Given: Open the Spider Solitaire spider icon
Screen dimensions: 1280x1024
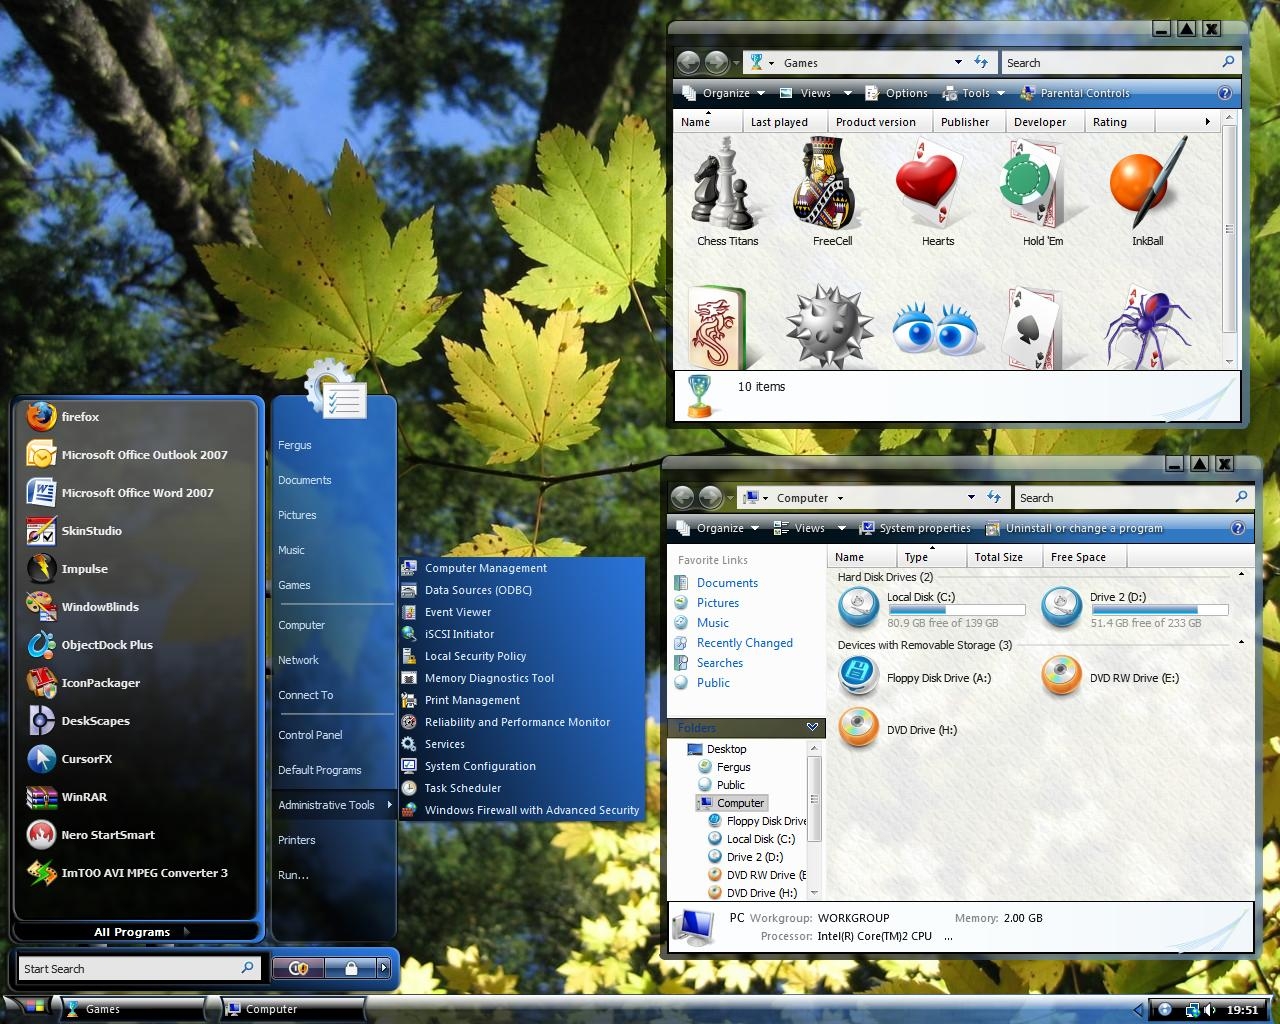Looking at the screenshot, I should tap(1147, 328).
